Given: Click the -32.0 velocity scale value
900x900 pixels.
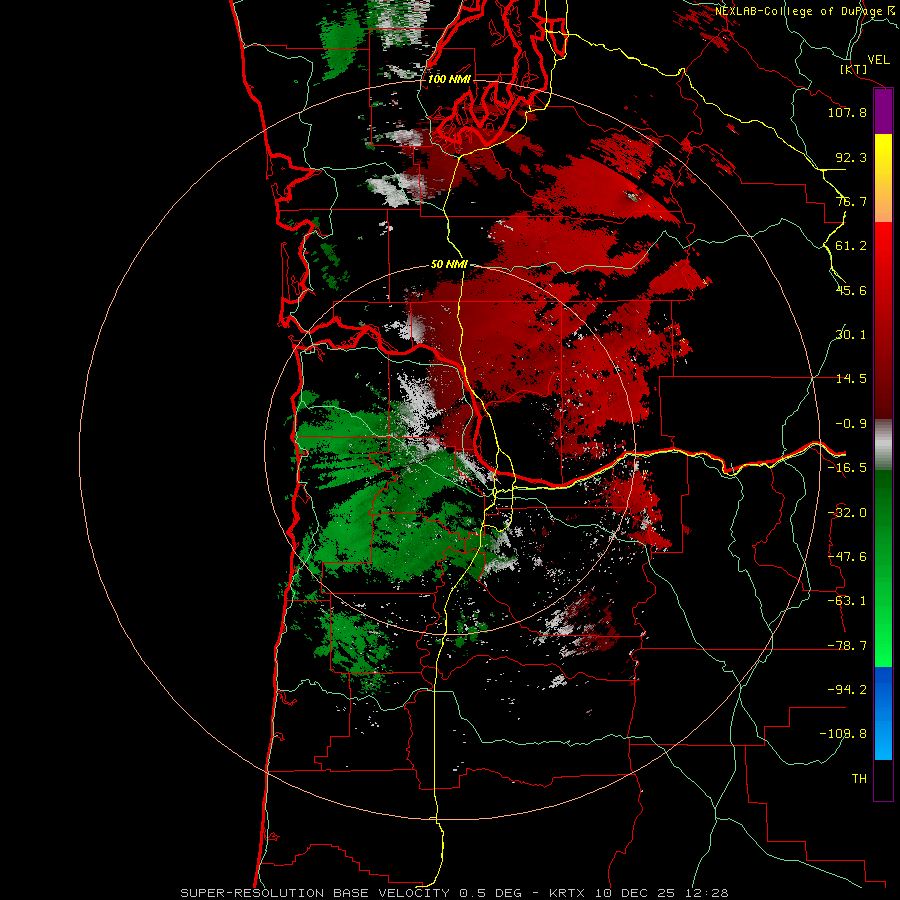Looking at the screenshot, I should point(847,513).
